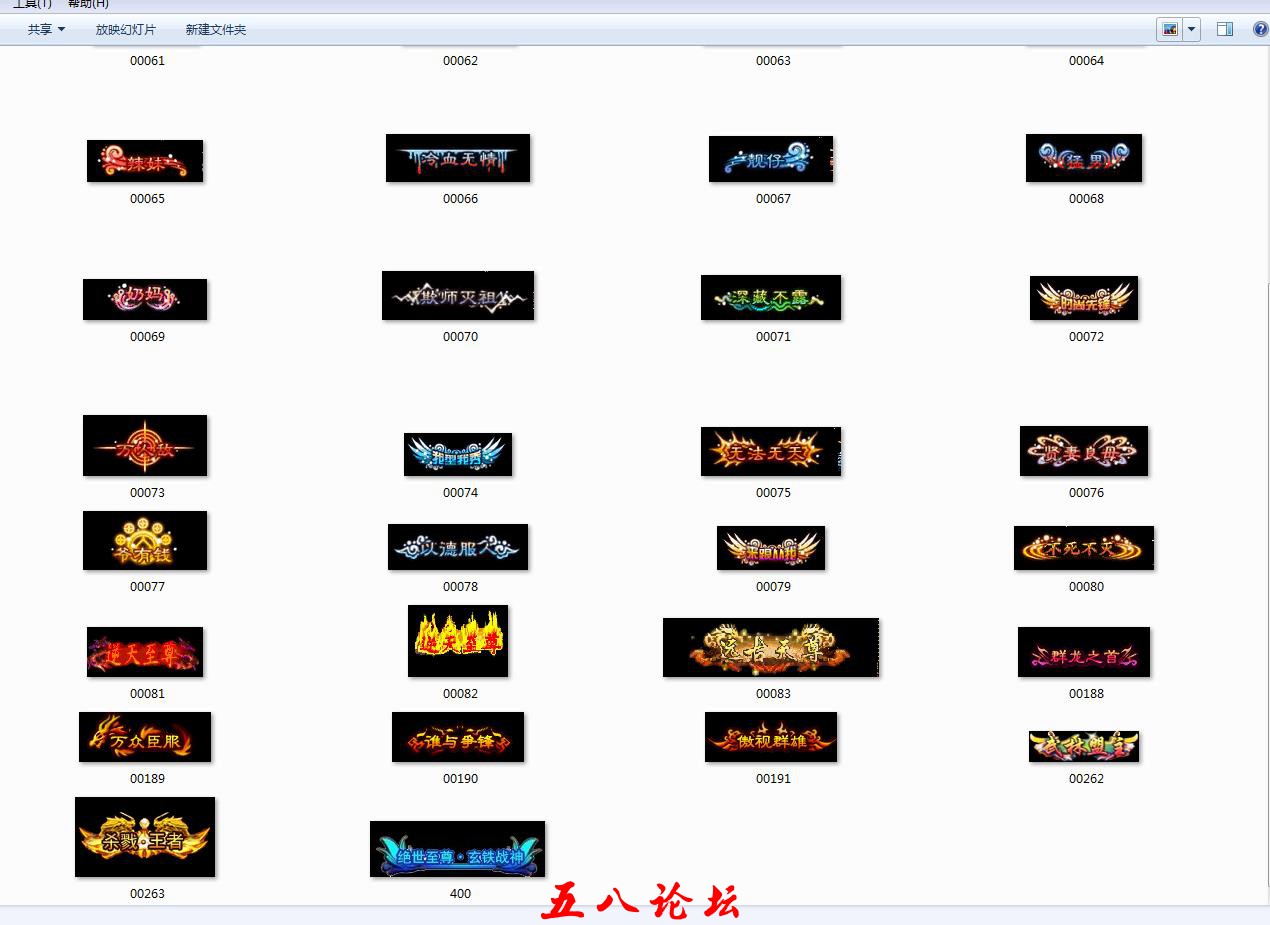
Task: Select image 00070 thumbnail
Action: pyautogui.click(x=458, y=295)
